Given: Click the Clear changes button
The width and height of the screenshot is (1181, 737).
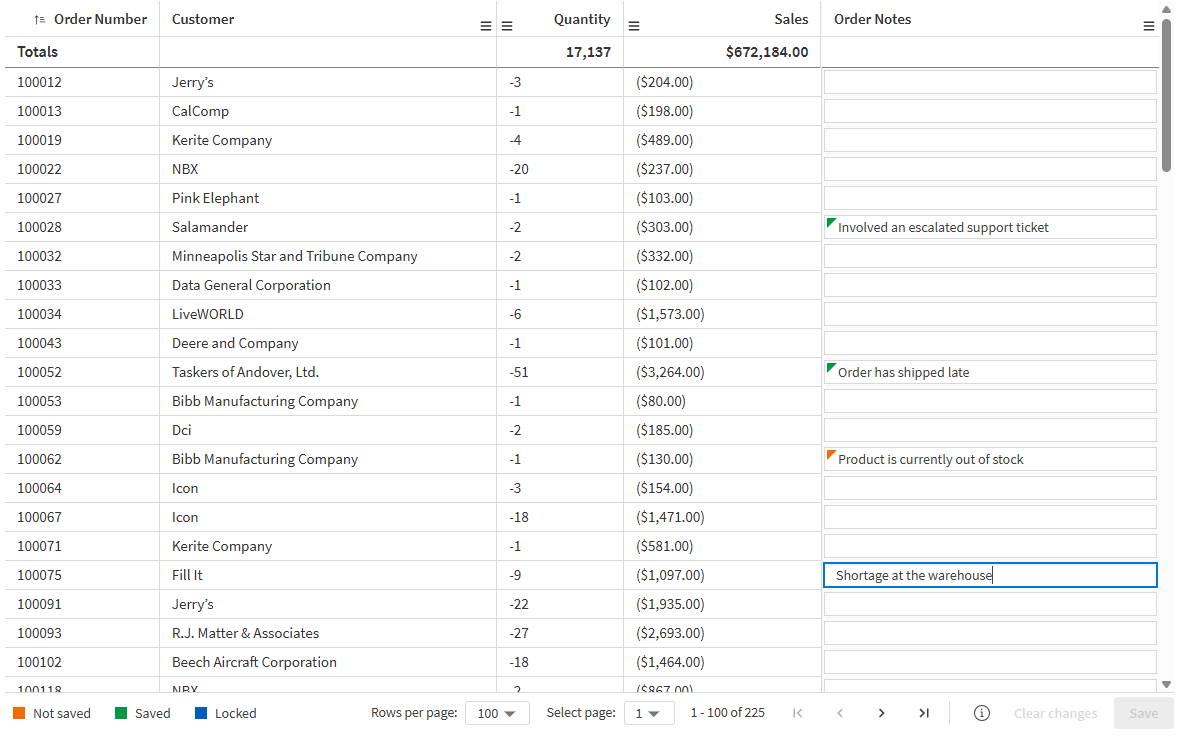Looking at the screenshot, I should pyautogui.click(x=1055, y=713).
